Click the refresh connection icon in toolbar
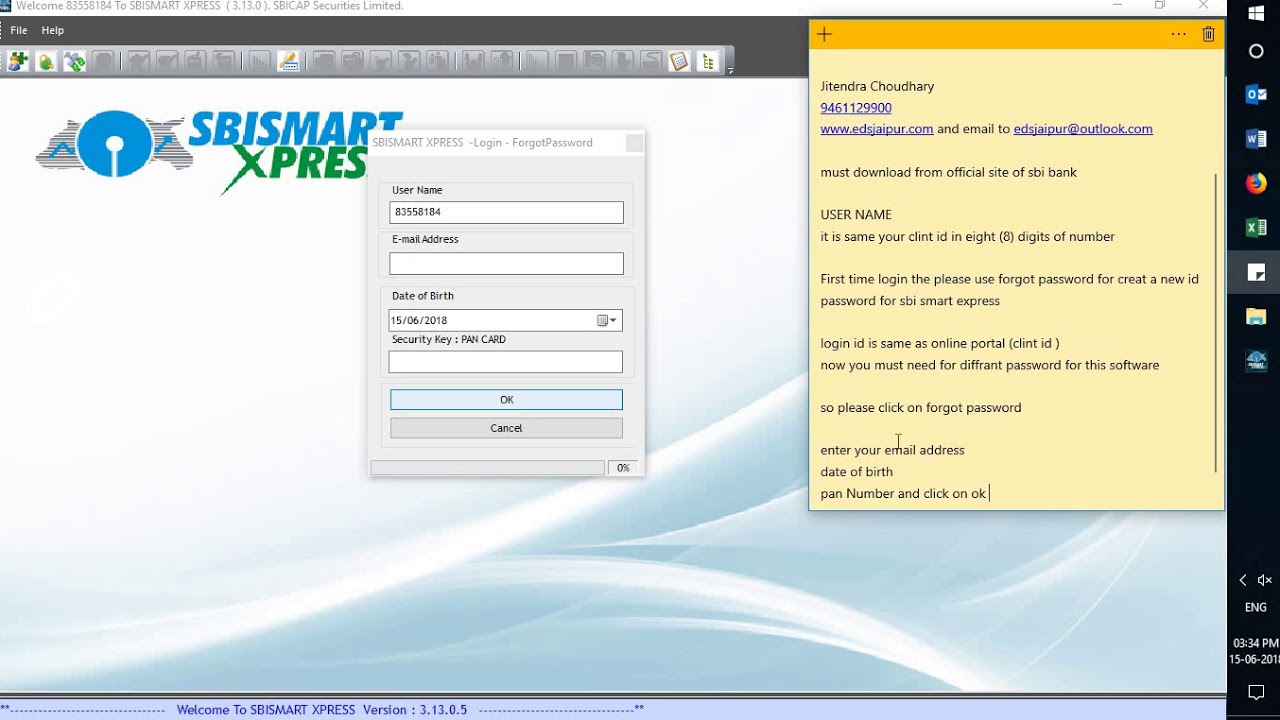 click(75, 62)
